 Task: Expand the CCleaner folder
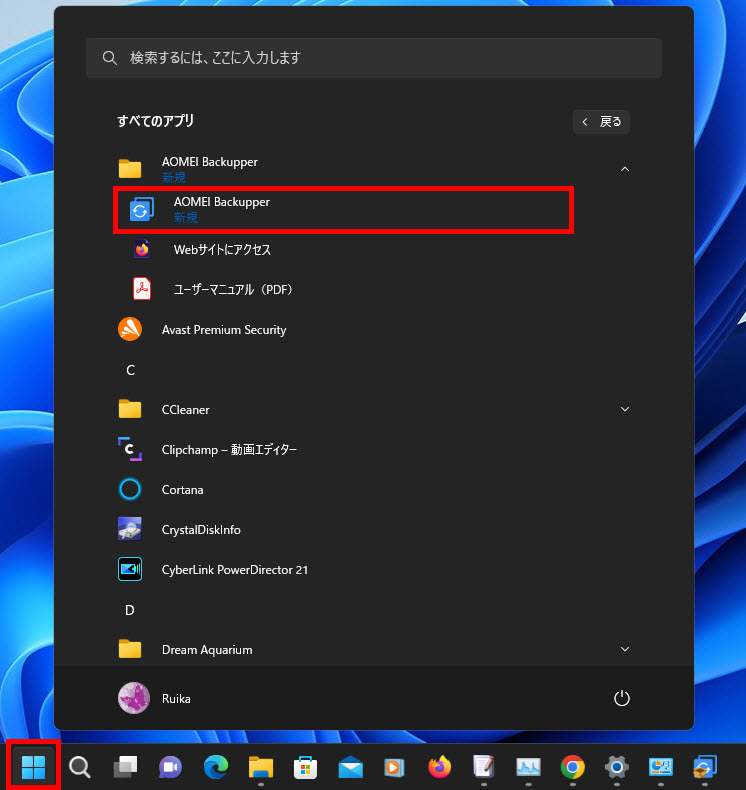point(624,409)
